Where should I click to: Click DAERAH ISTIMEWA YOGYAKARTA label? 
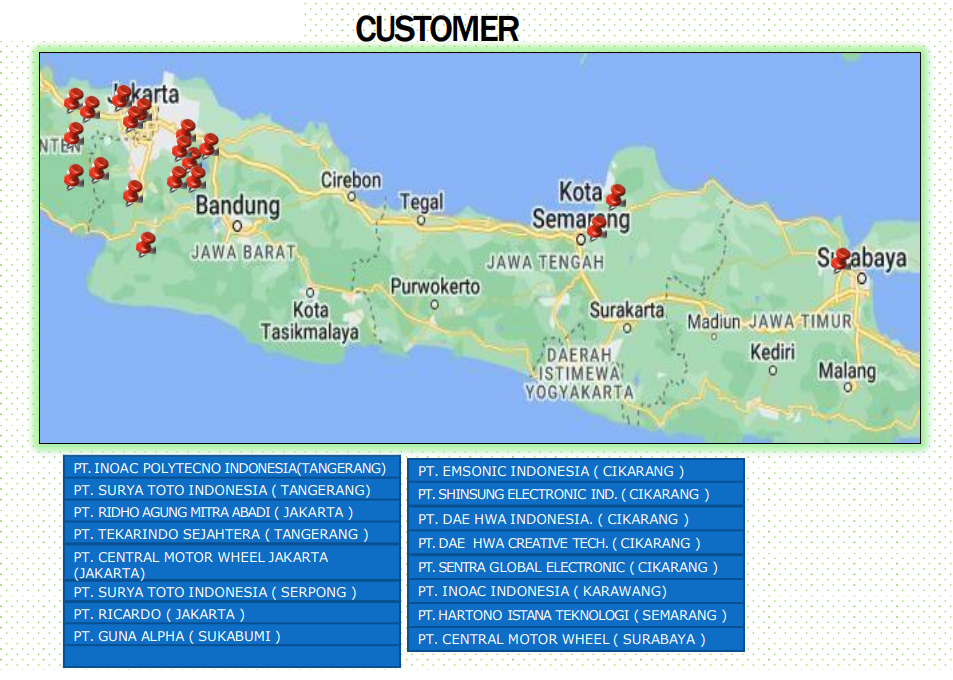click(579, 373)
